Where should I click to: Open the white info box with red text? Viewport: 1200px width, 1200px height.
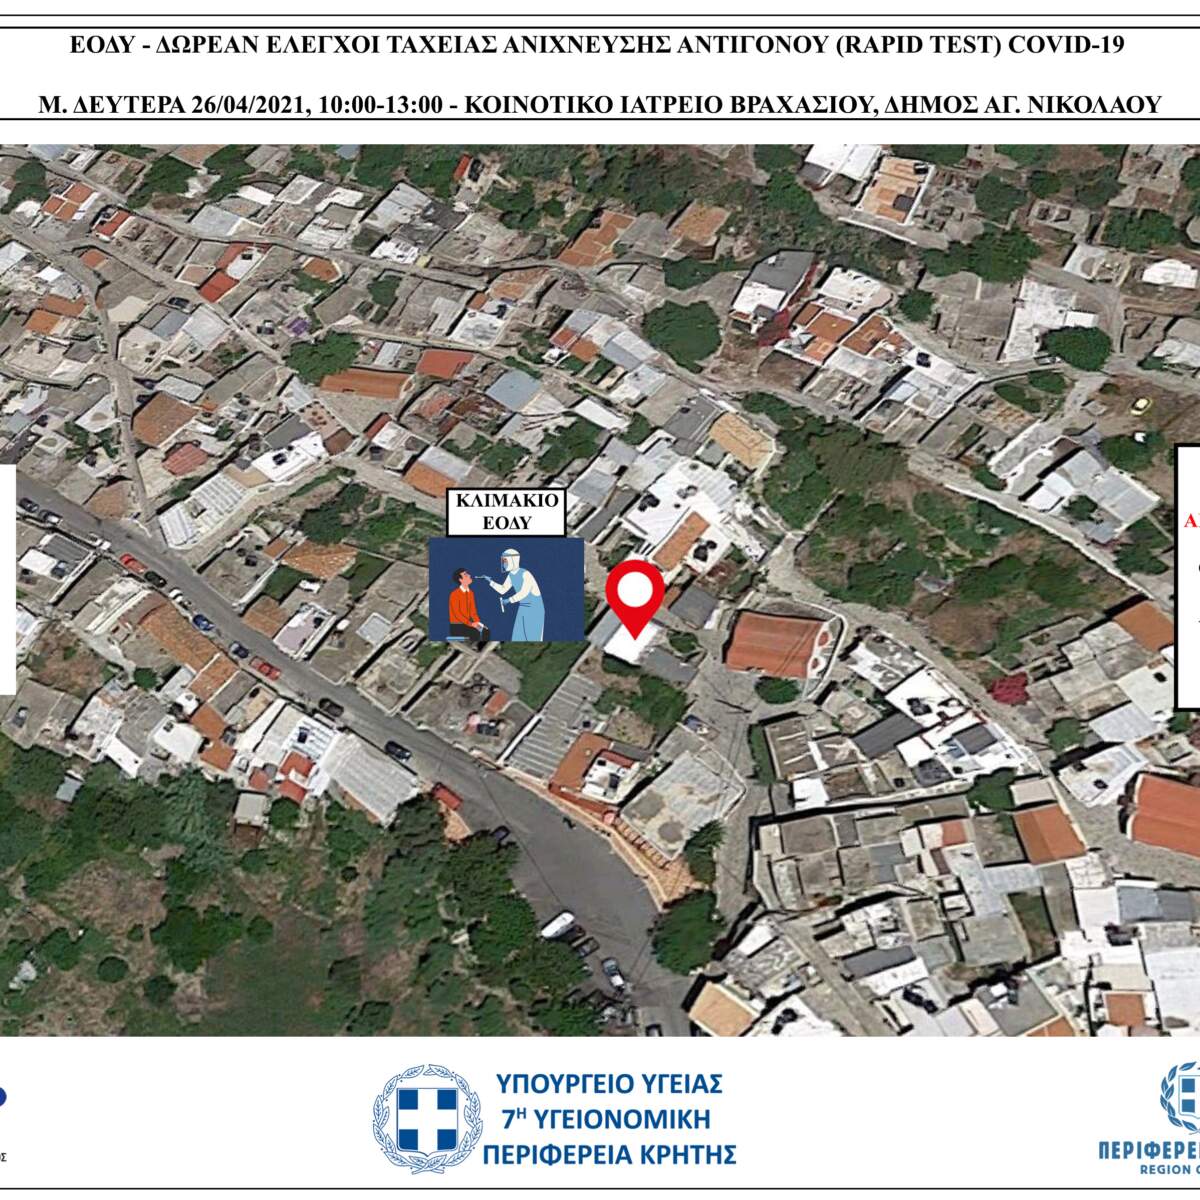tap(1187, 575)
